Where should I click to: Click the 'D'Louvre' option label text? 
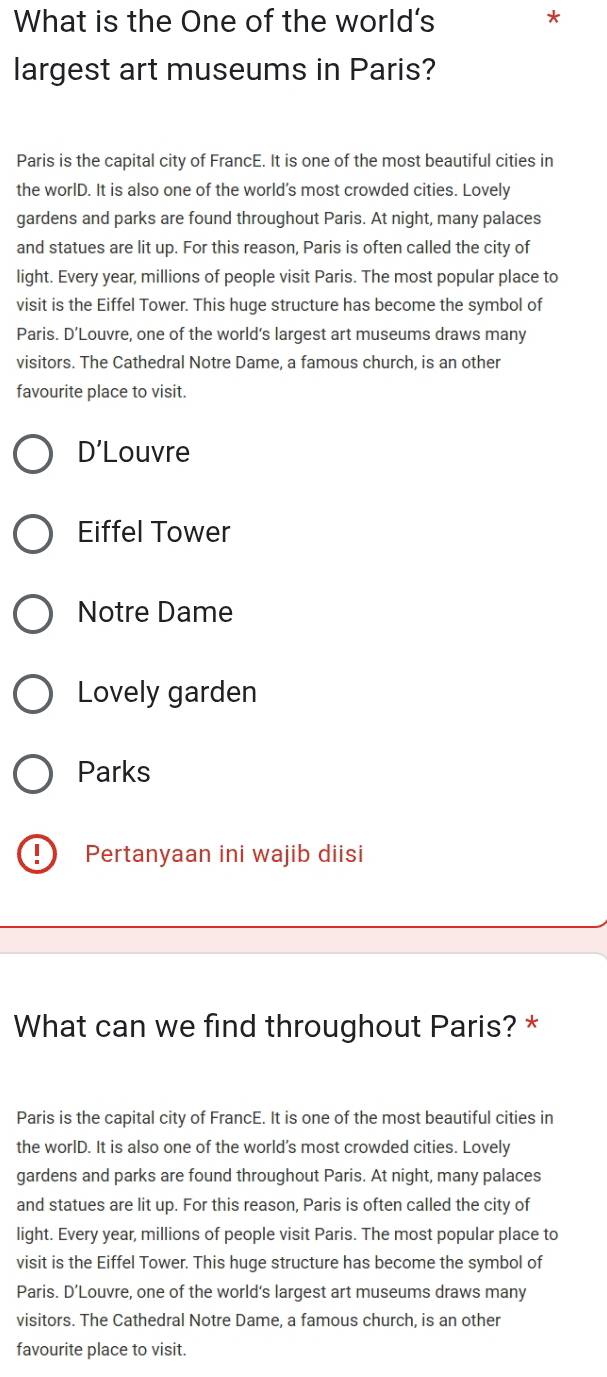tap(134, 453)
